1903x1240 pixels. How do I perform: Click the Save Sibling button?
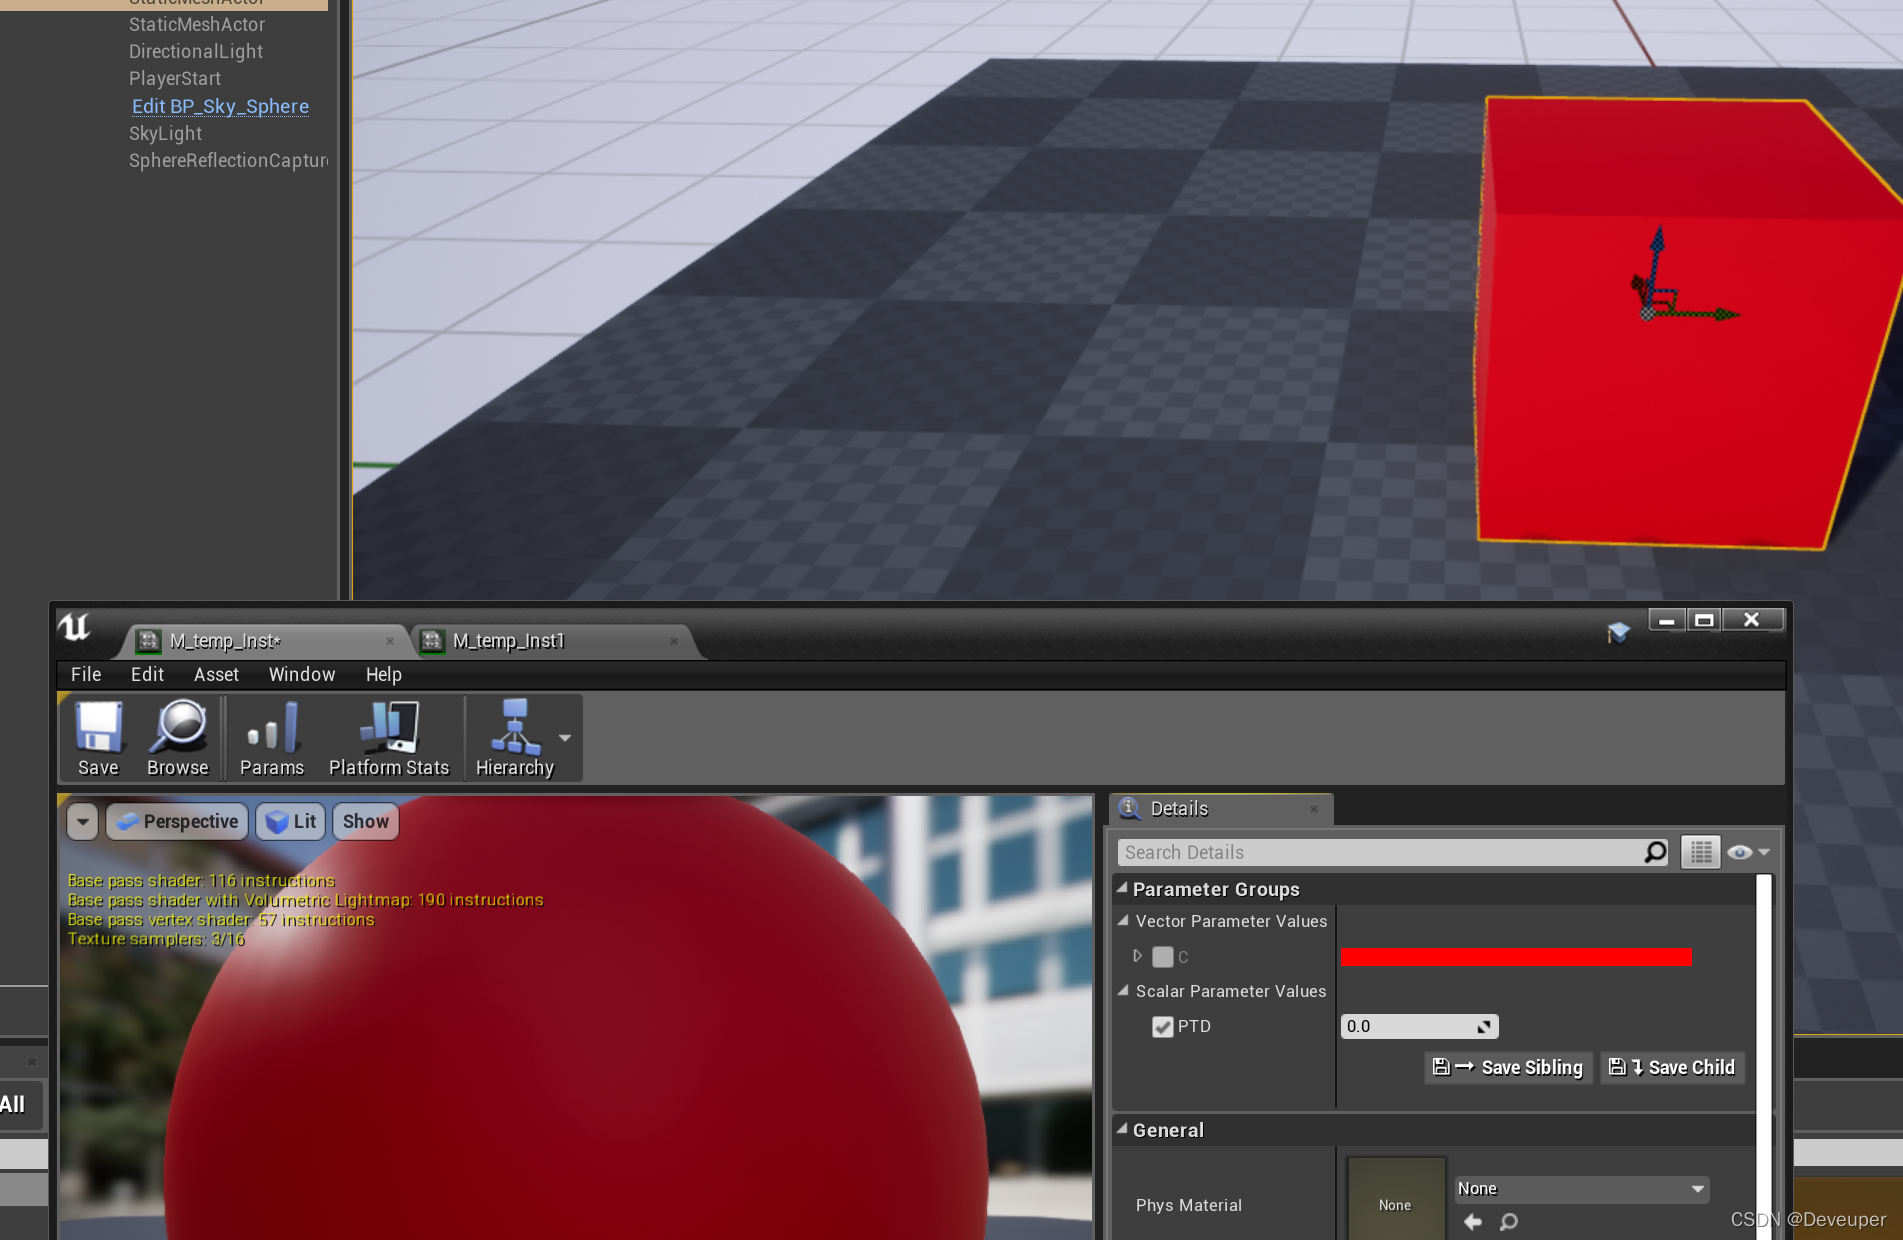pos(1508,1067)
